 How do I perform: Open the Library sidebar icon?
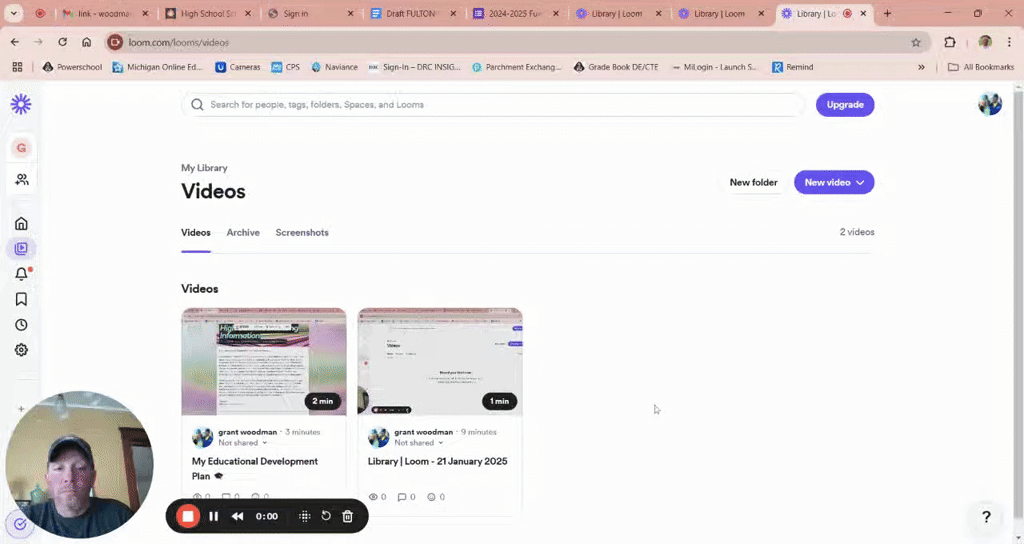[21, 249]
